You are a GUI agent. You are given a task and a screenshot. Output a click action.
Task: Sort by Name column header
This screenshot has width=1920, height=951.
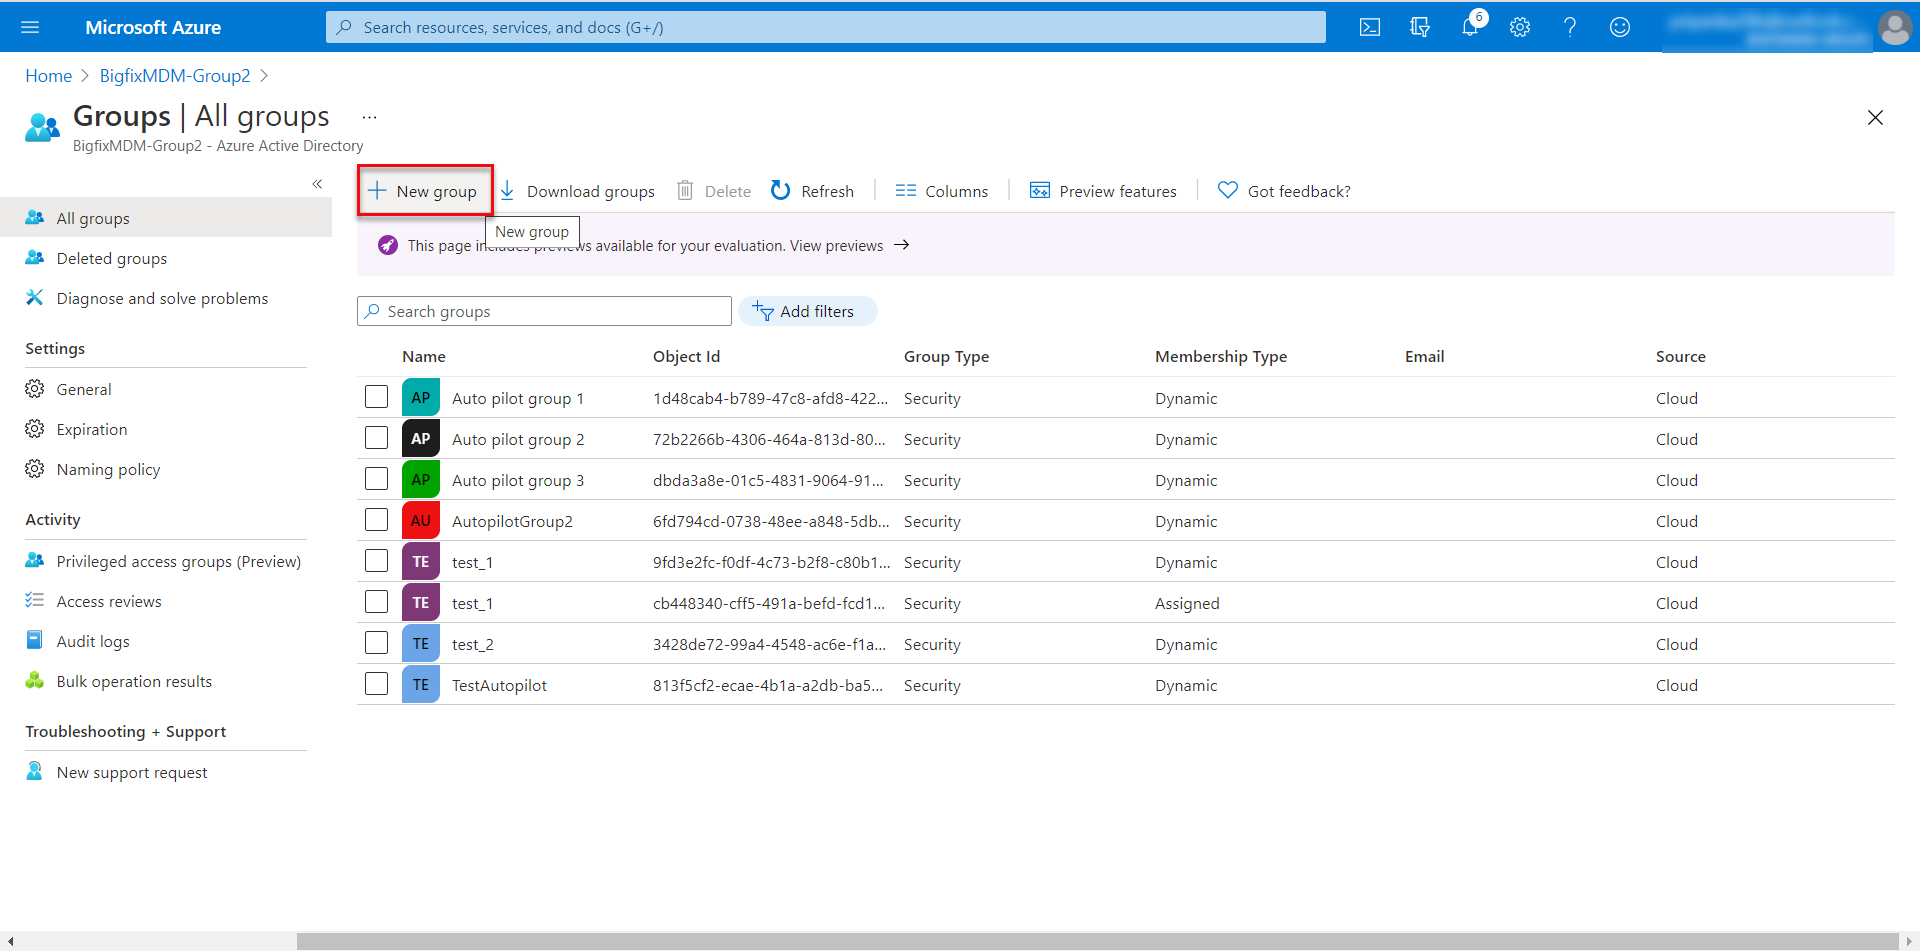click(x=424, y=356)
